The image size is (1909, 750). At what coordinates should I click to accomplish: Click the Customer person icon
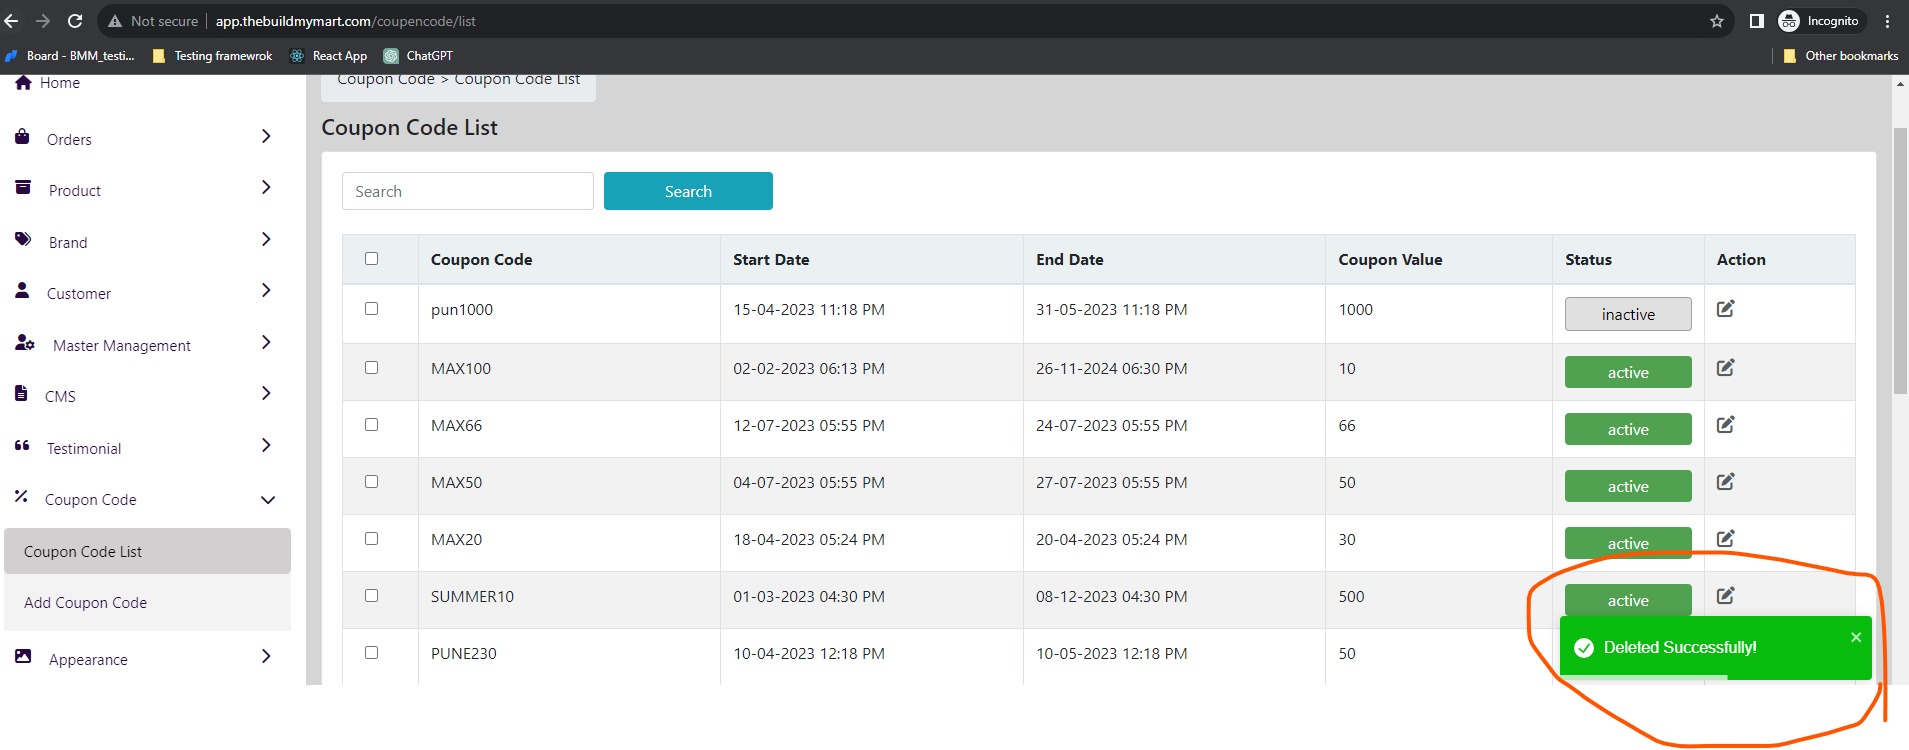tap(22, 291)
